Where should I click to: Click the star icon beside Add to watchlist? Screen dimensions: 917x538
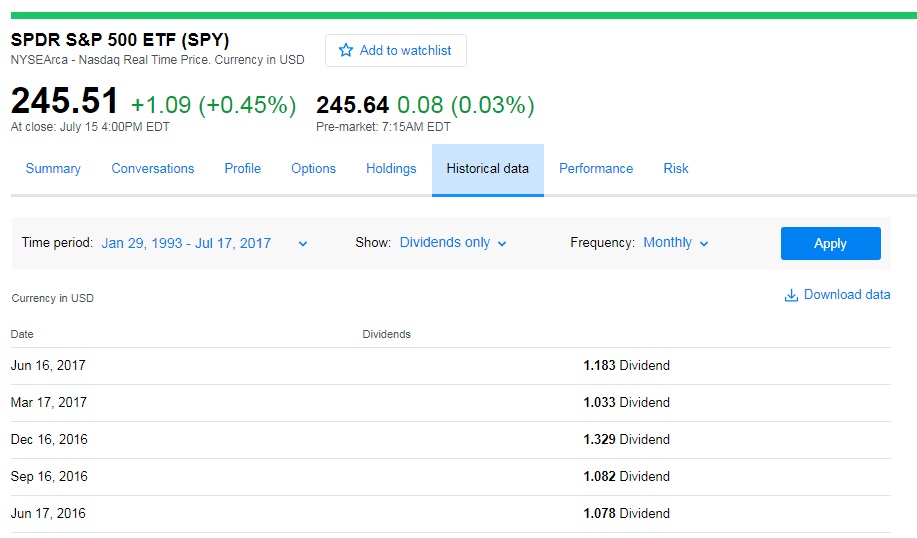[346, 50]
